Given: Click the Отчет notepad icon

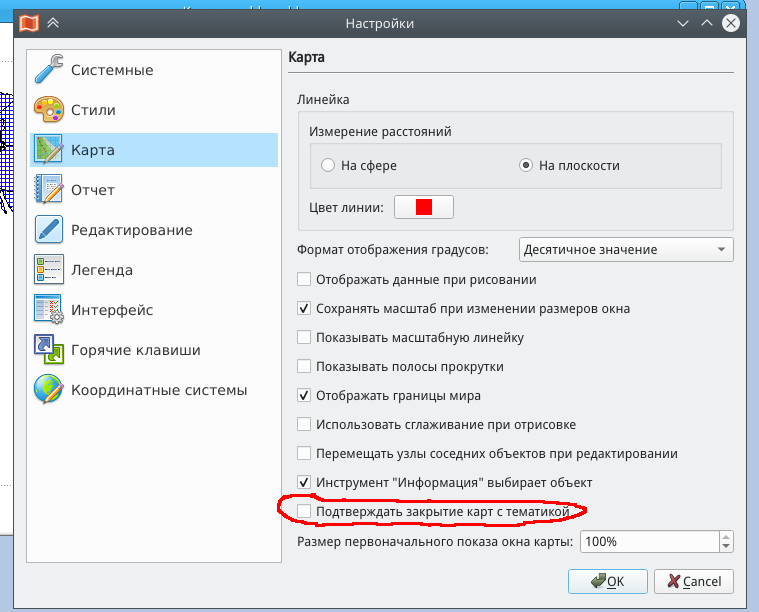Looking at the screenshot, I should [49, 190].
